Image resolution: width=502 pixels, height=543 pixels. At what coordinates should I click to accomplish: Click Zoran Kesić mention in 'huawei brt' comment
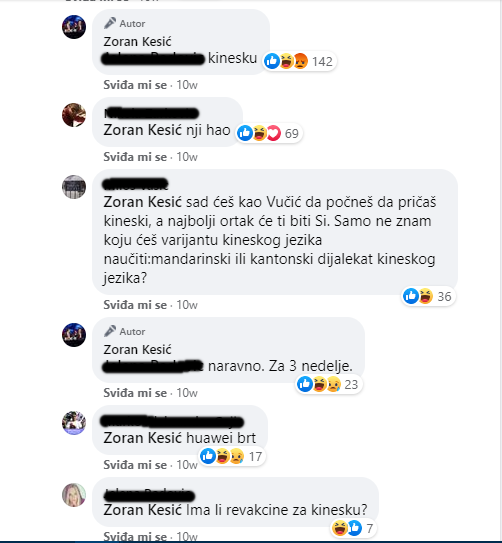click(x=143, y=438)
